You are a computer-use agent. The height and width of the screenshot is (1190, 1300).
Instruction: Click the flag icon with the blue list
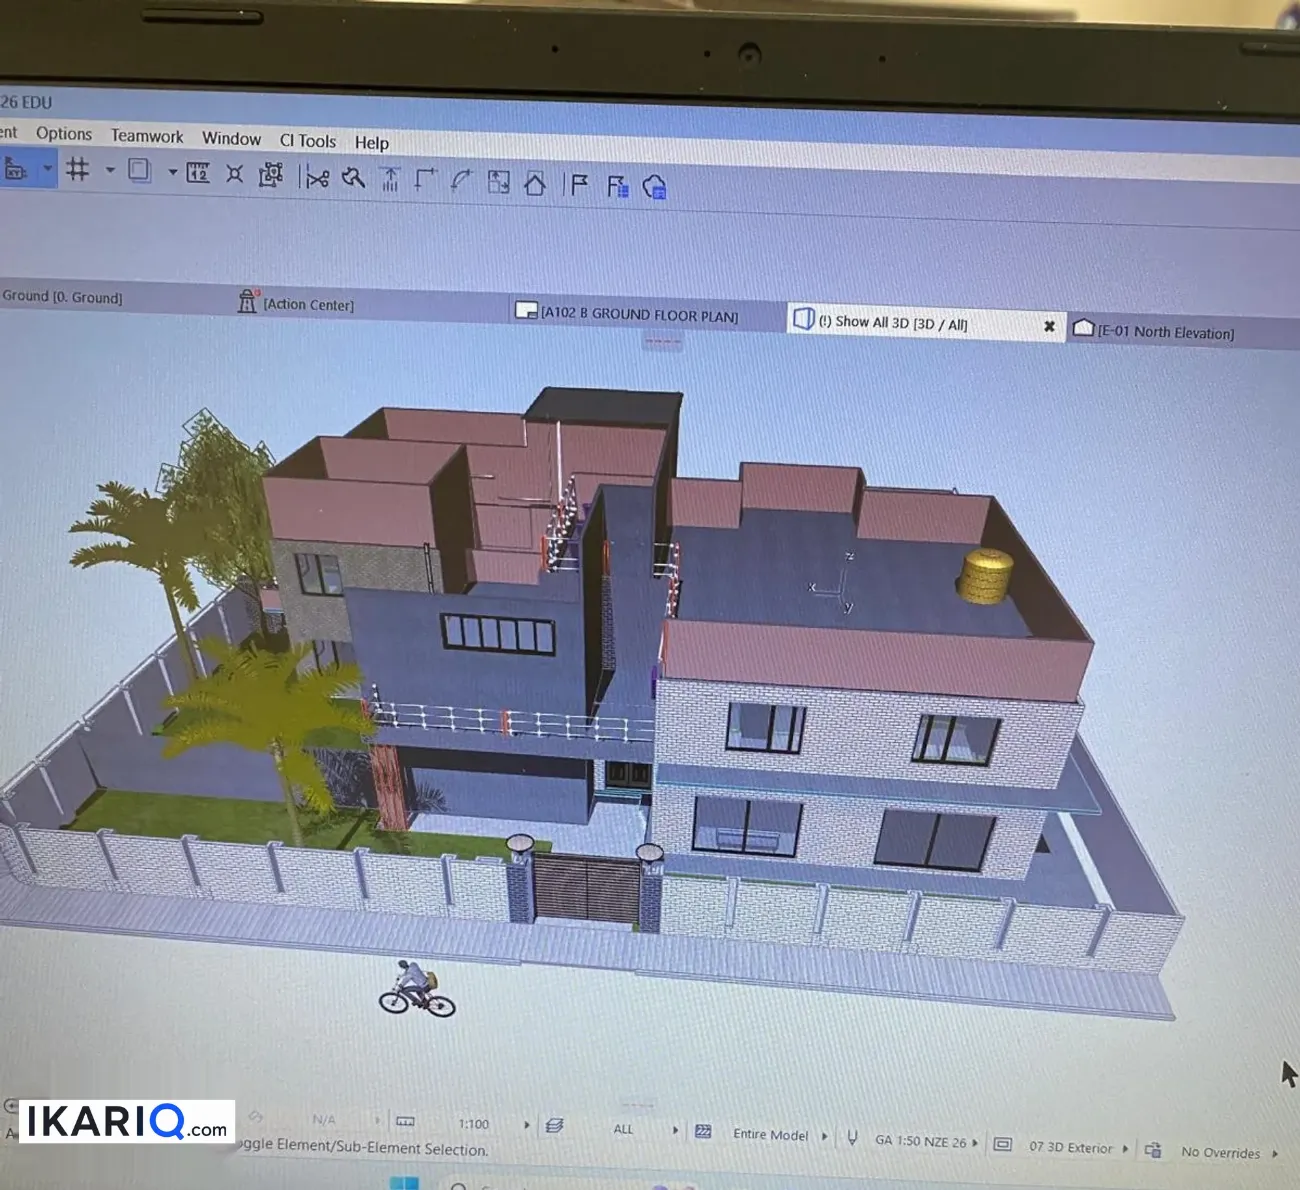(x=618, y=186)
